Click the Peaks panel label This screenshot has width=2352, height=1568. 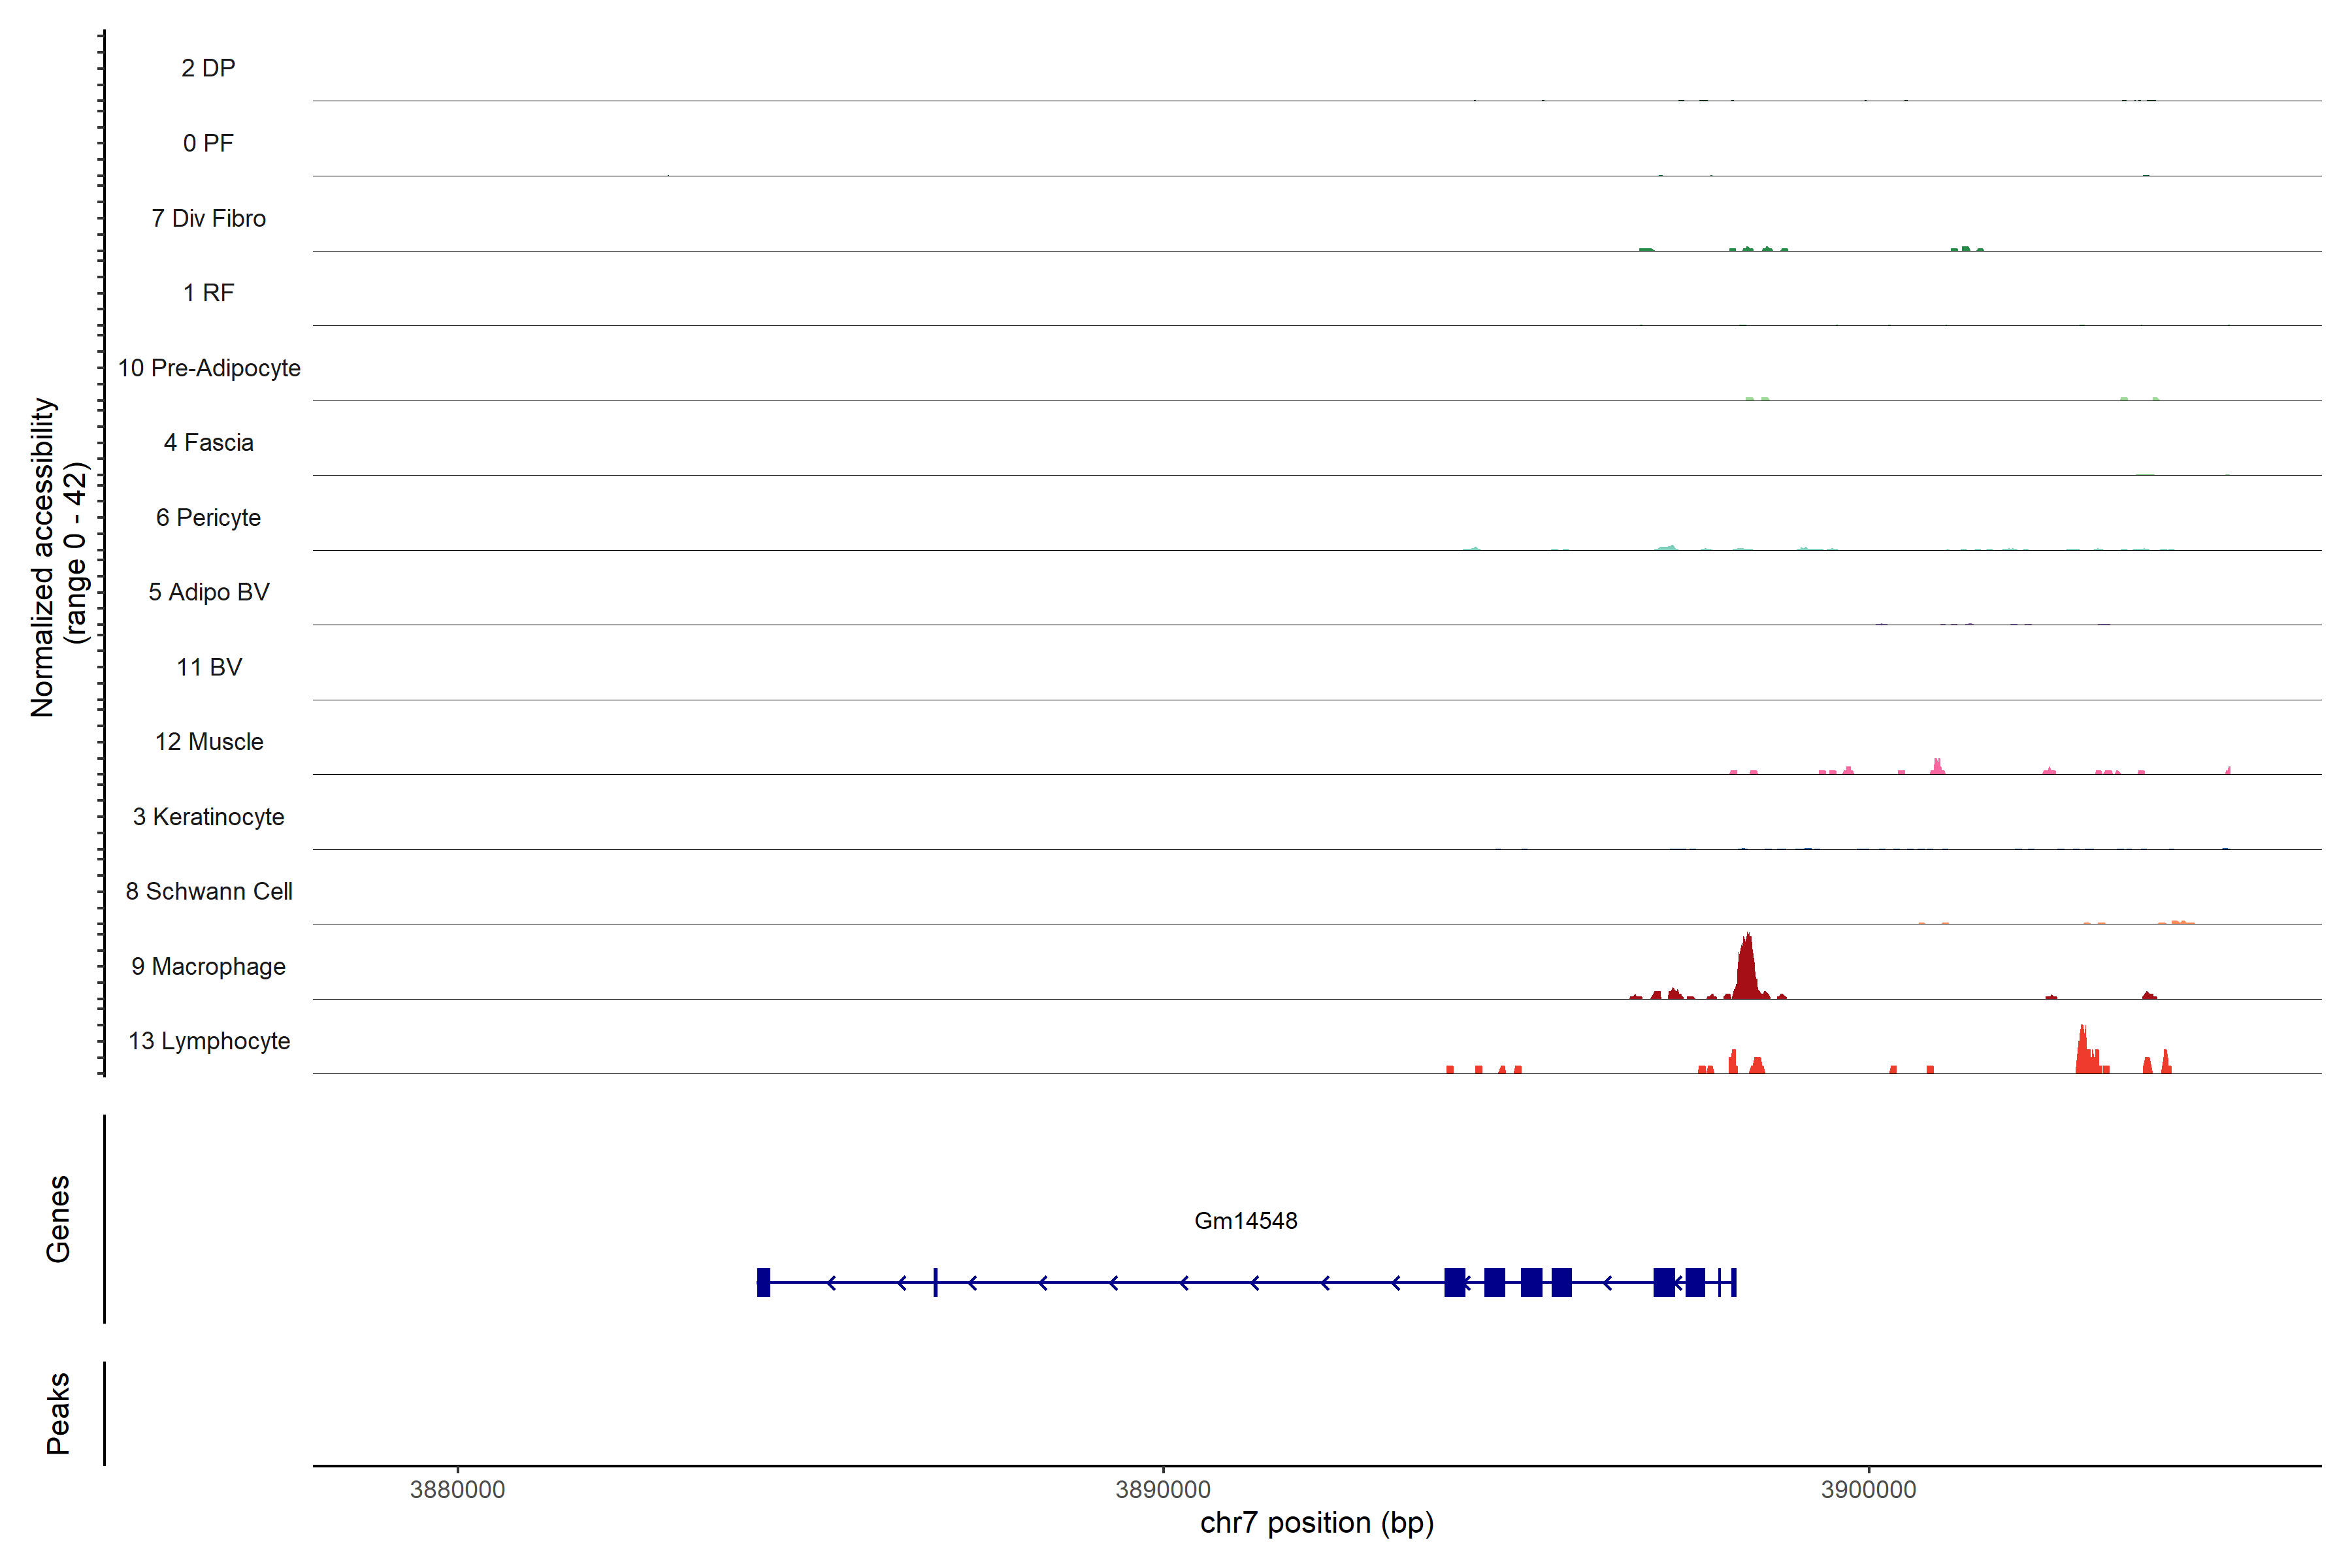(58, 1412)
